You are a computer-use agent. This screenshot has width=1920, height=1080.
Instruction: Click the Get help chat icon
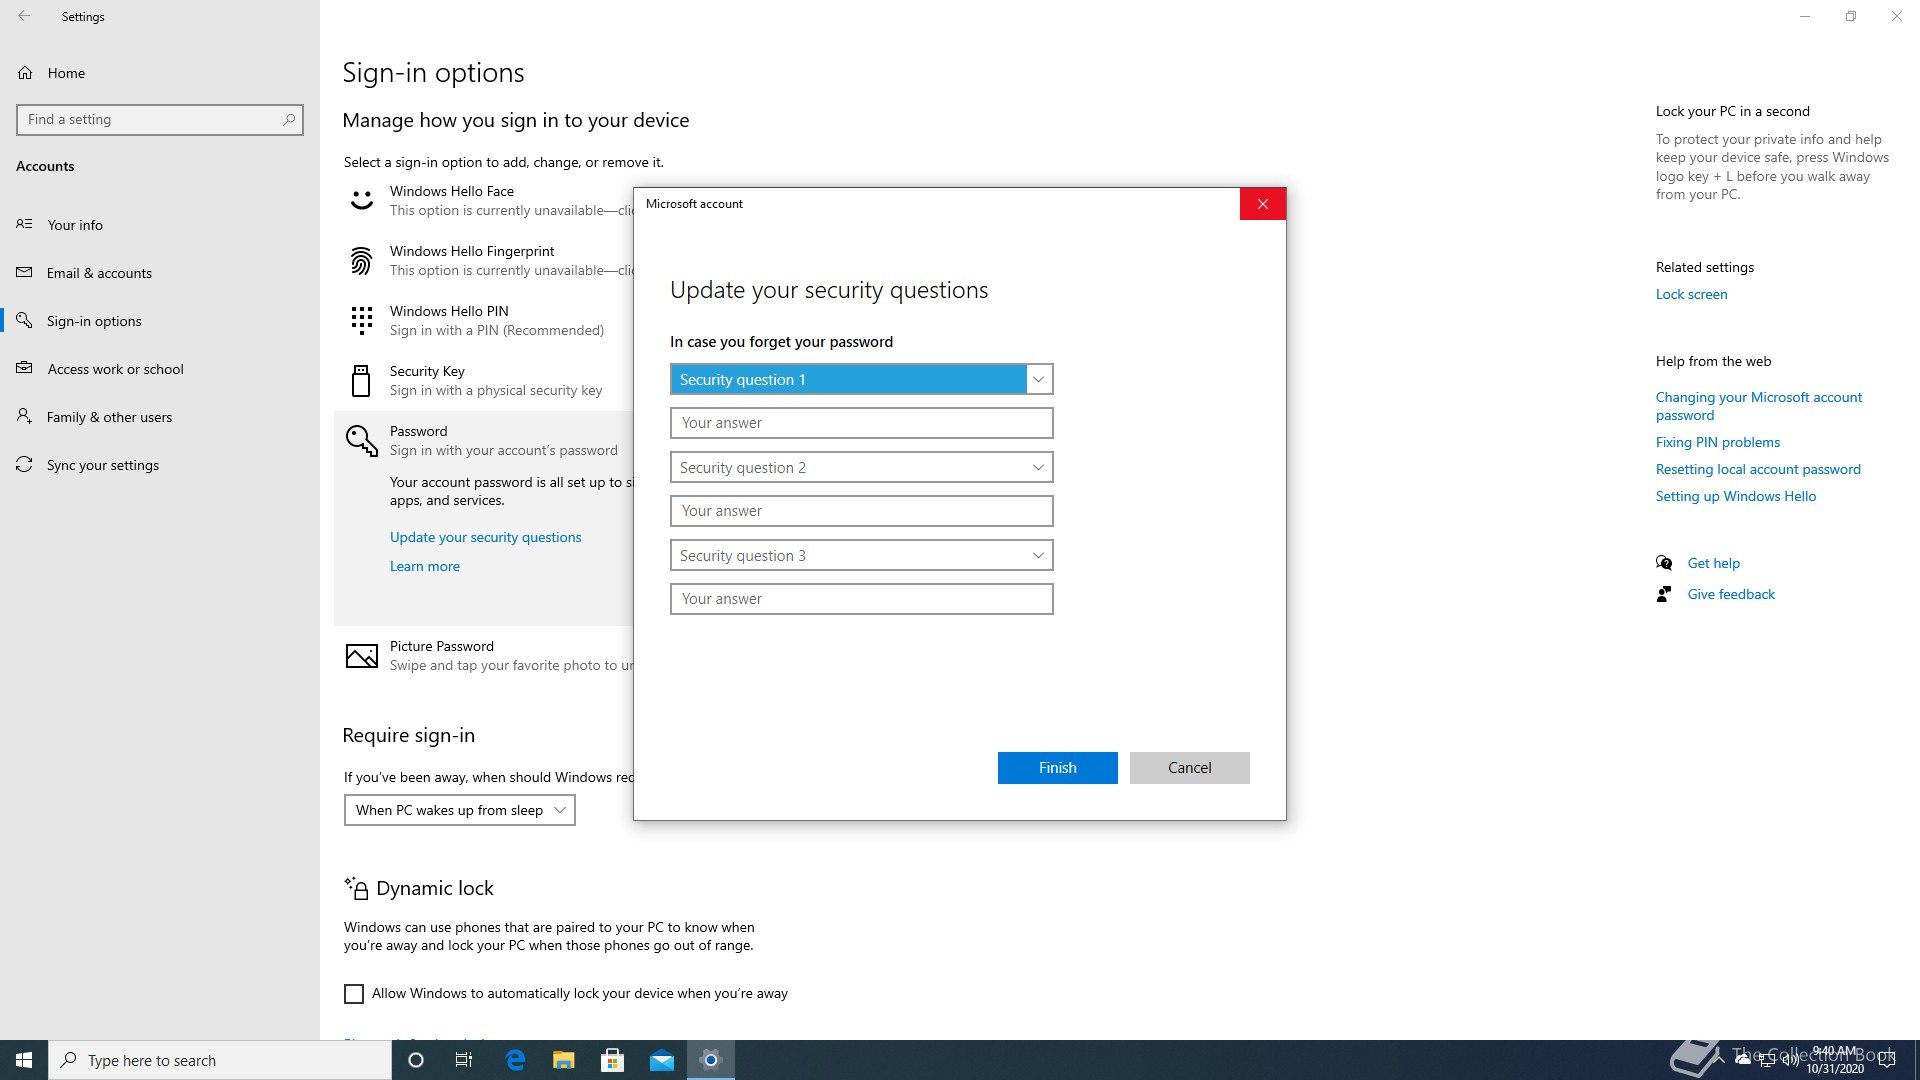click(1664, 563)
